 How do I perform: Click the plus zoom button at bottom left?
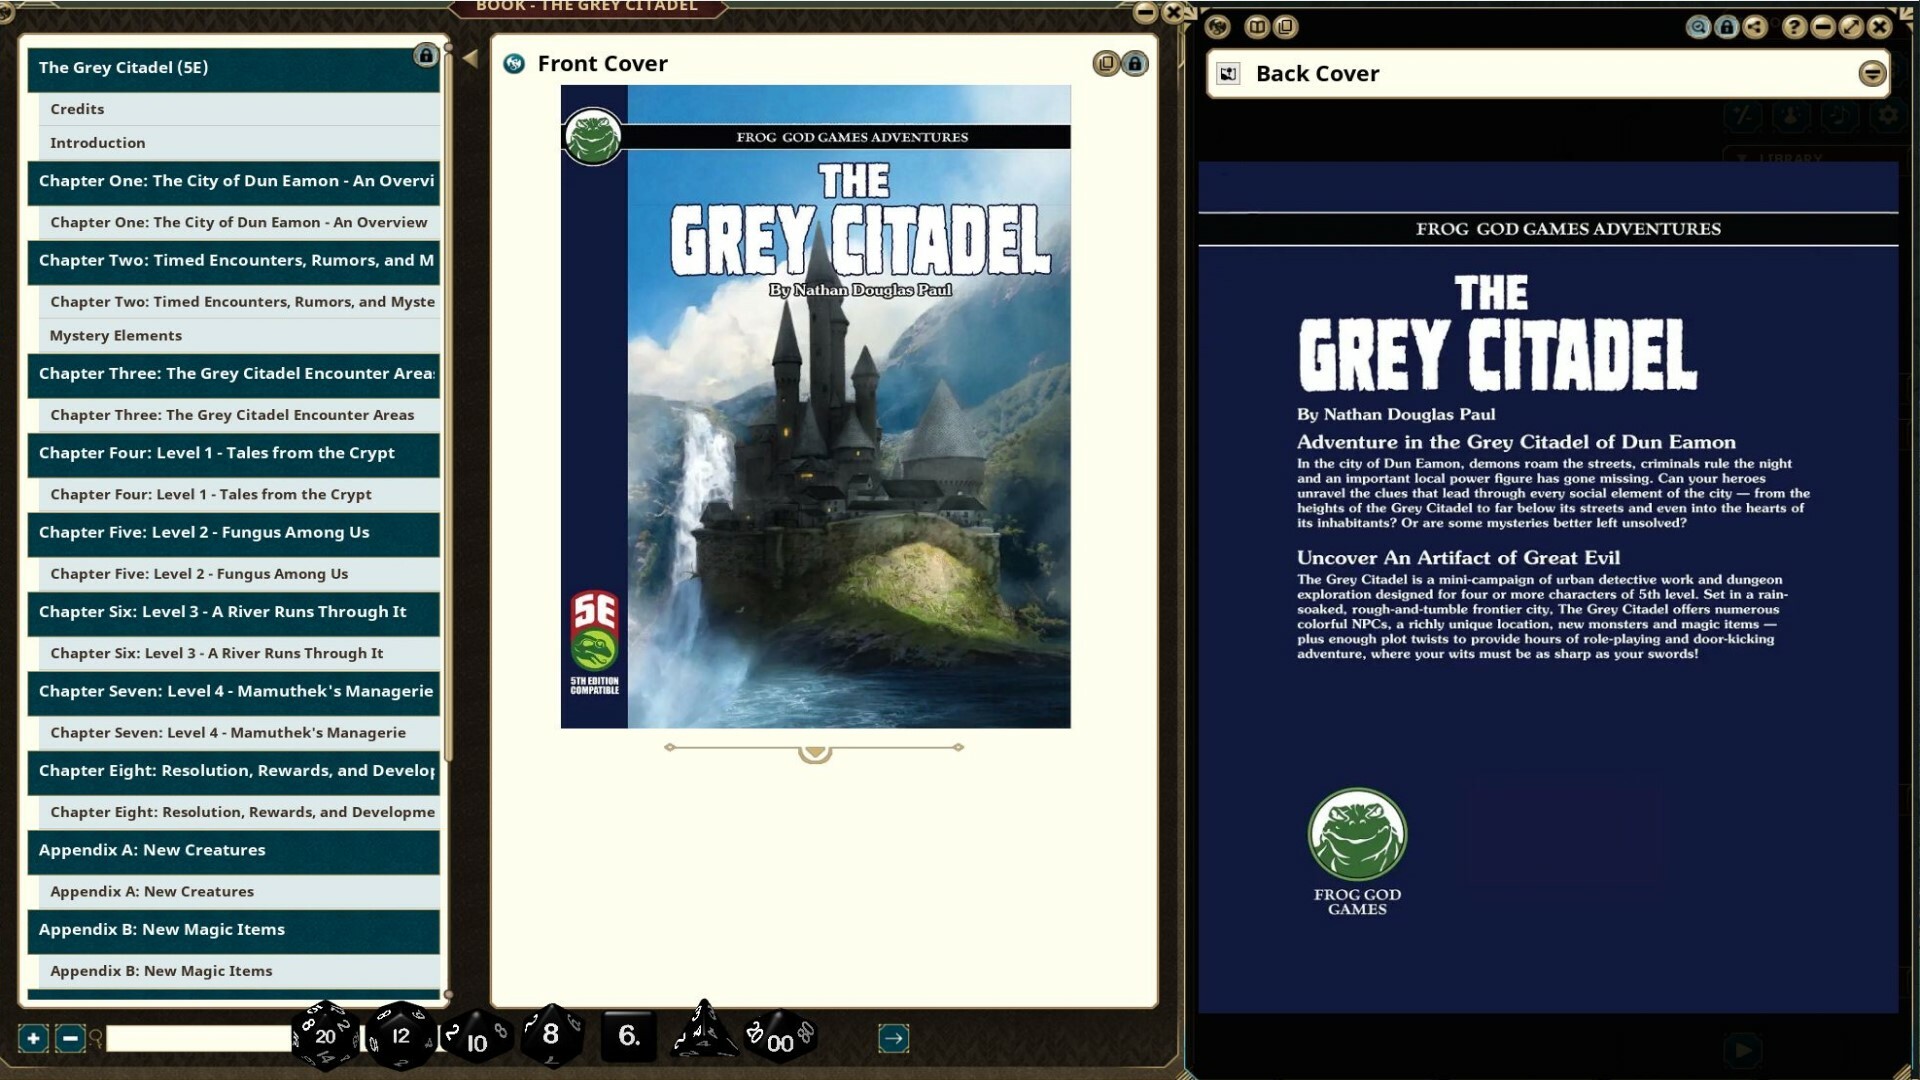[x=33, y=1038]
